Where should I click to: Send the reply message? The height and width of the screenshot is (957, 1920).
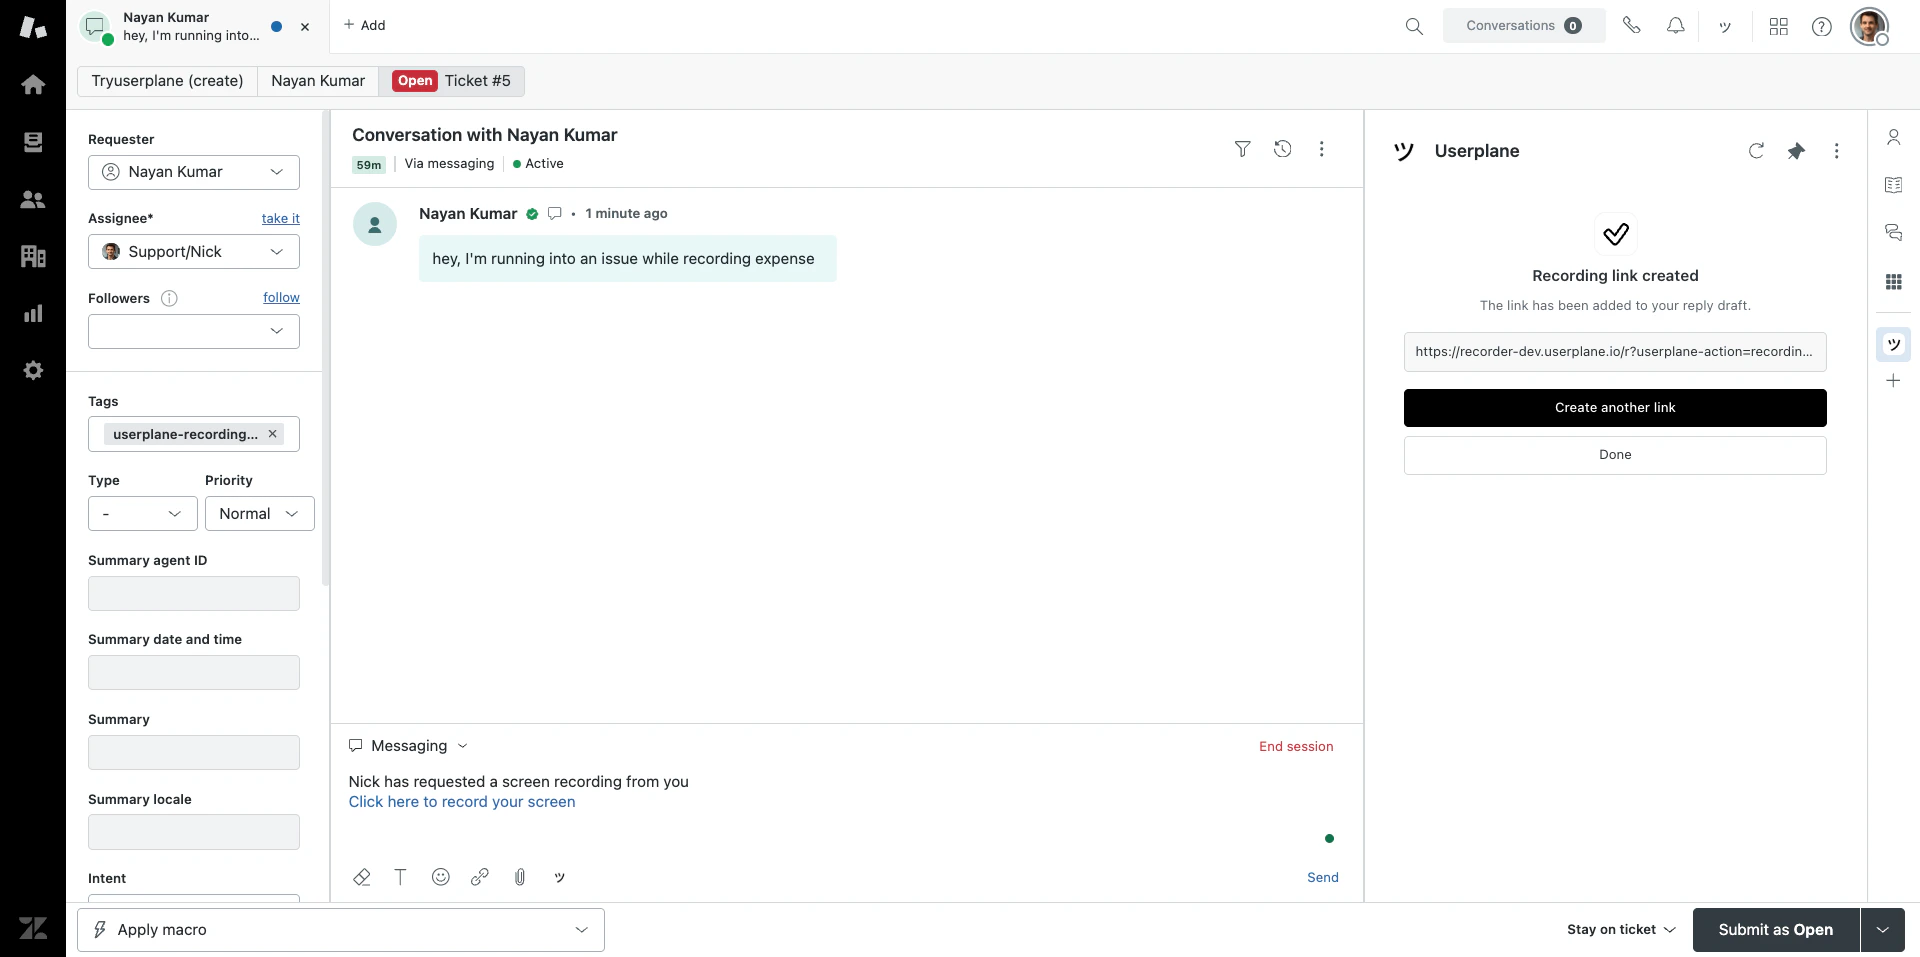(1322, 878)
